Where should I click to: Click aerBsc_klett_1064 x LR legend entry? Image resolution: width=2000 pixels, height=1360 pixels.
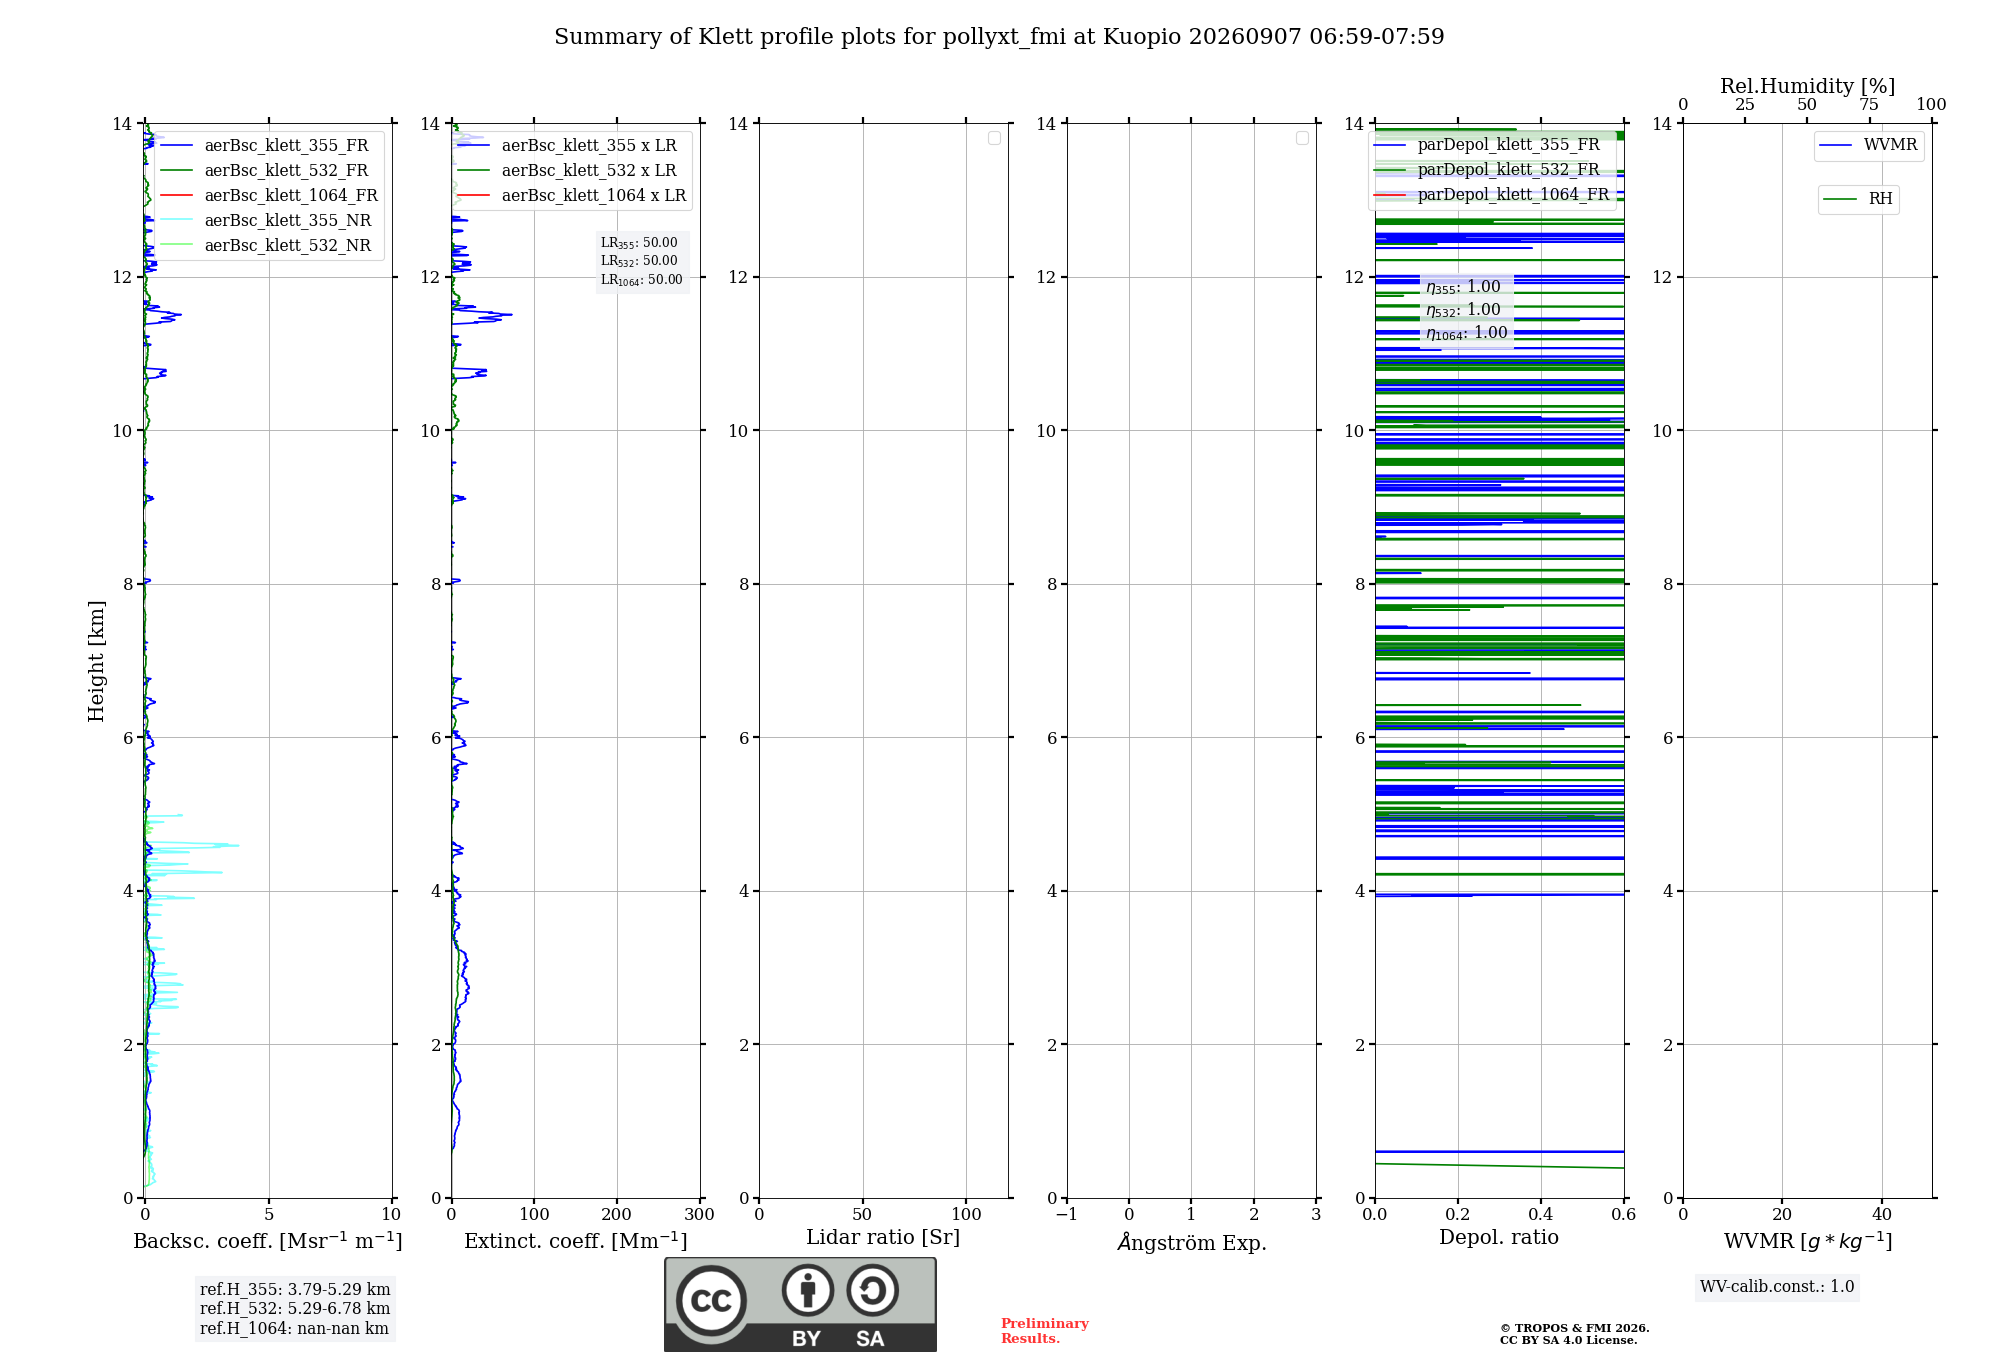pyautogui.click(x=571, y=195)
